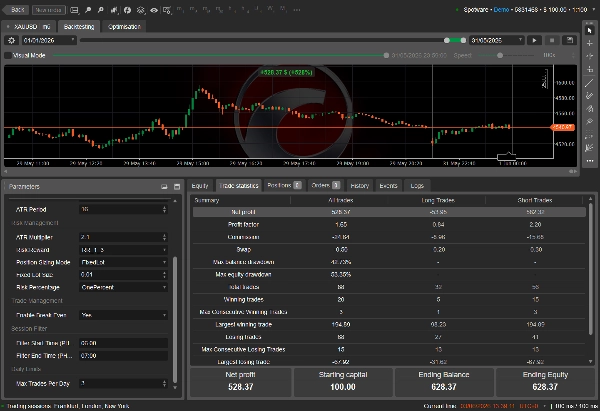This screenshot has width=600, height=411.
Task: Click the indicators function icon in toolbar
Action: (x=127, y=10)
